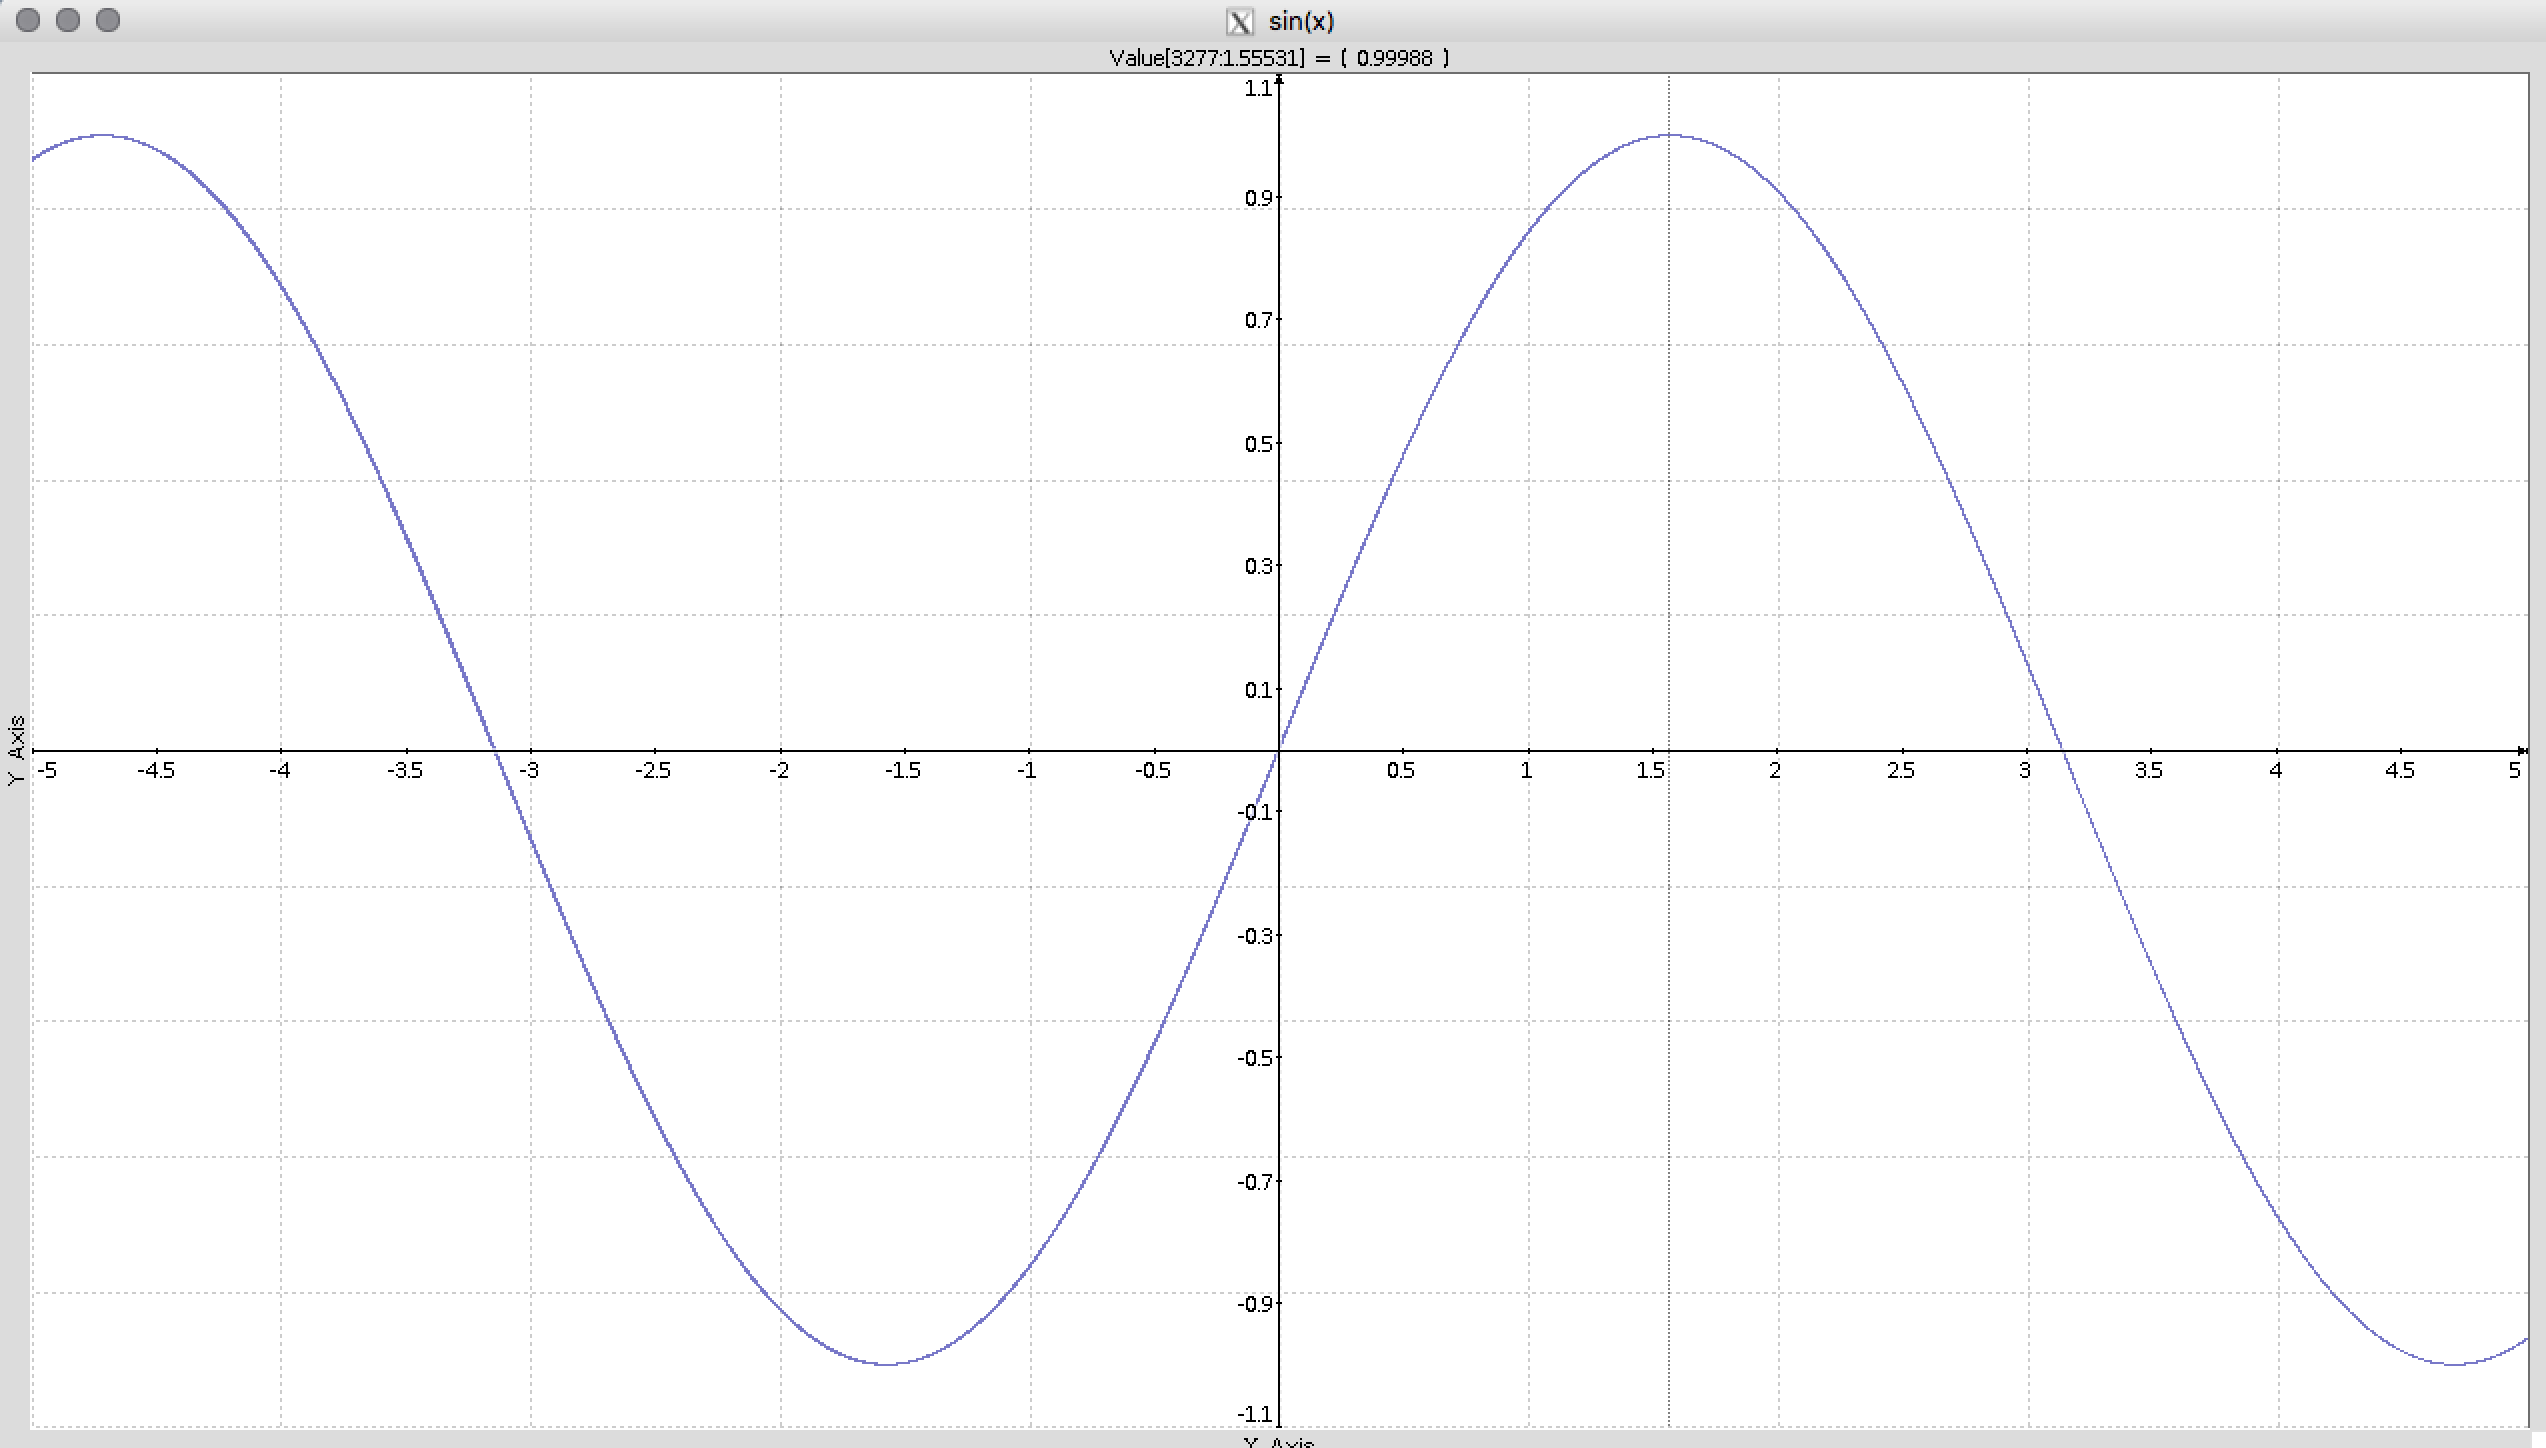Screen dimensions: 2546x1448
Task: Click the curve's zero crossing near x 3
Action: (2063, 750)
